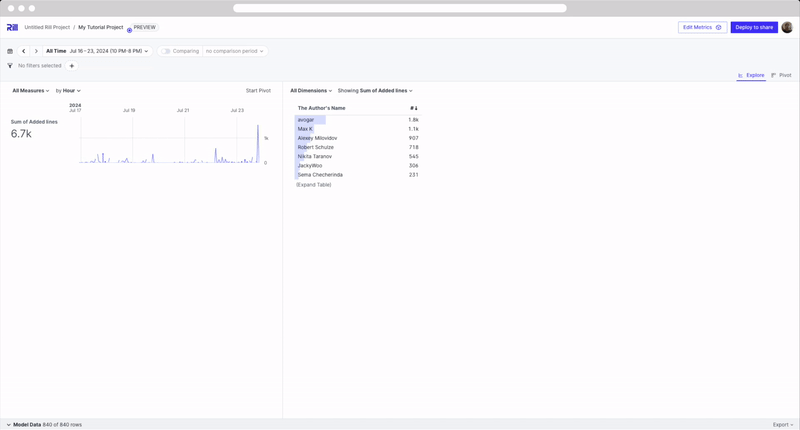The image size is (800, 430).
Task: Open All Measures dropdown
Action: (x=31, y=91)
